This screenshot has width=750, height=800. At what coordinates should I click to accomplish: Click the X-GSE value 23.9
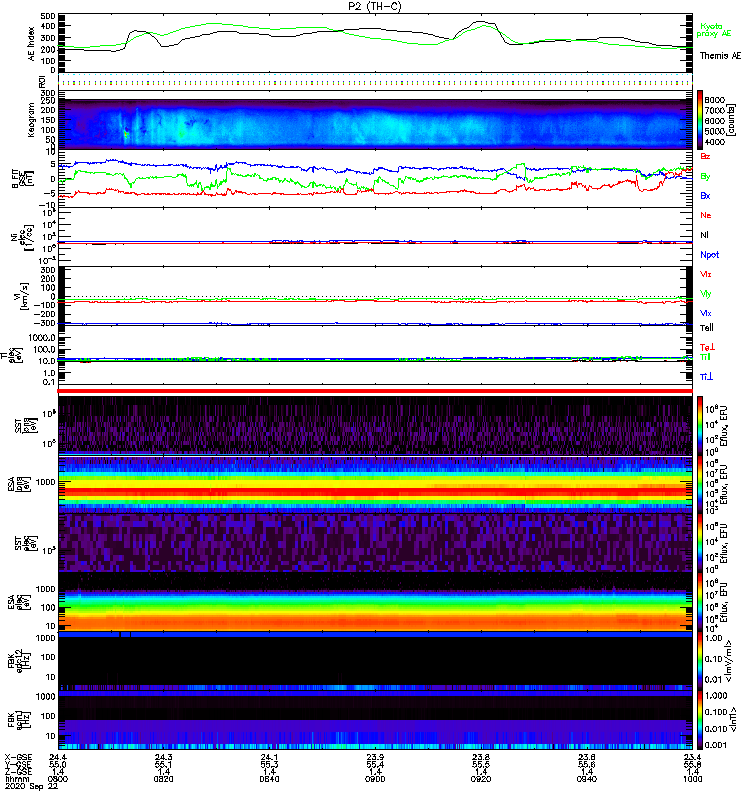[375, 758]
